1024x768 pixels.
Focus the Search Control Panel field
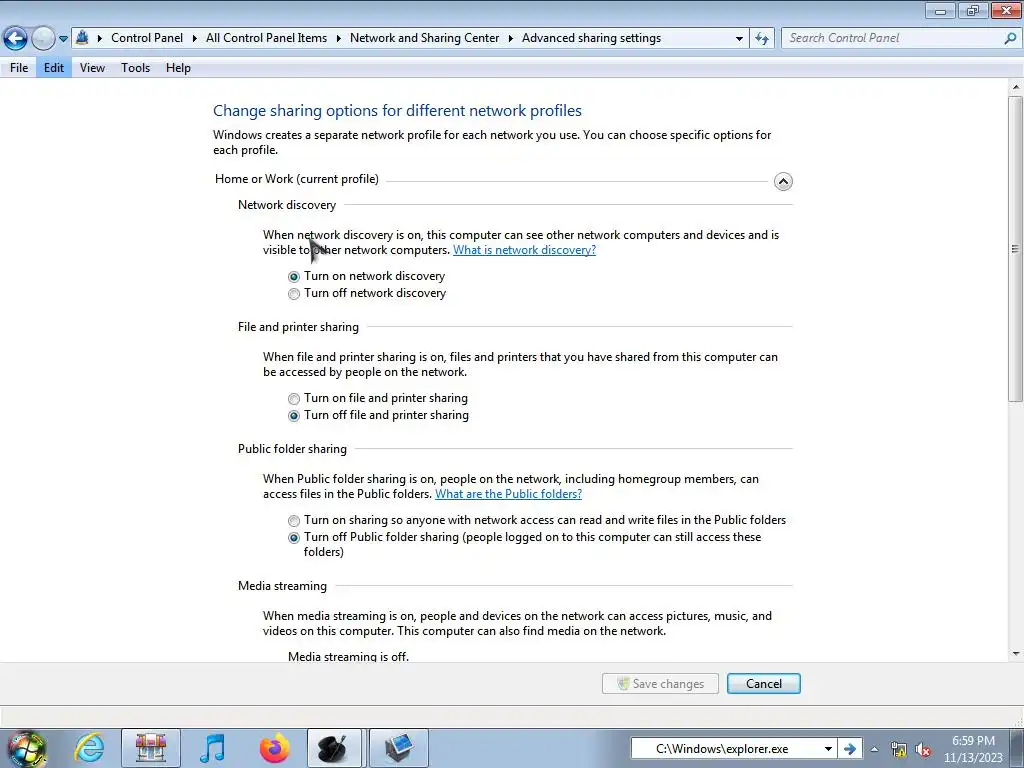[892, 38]
